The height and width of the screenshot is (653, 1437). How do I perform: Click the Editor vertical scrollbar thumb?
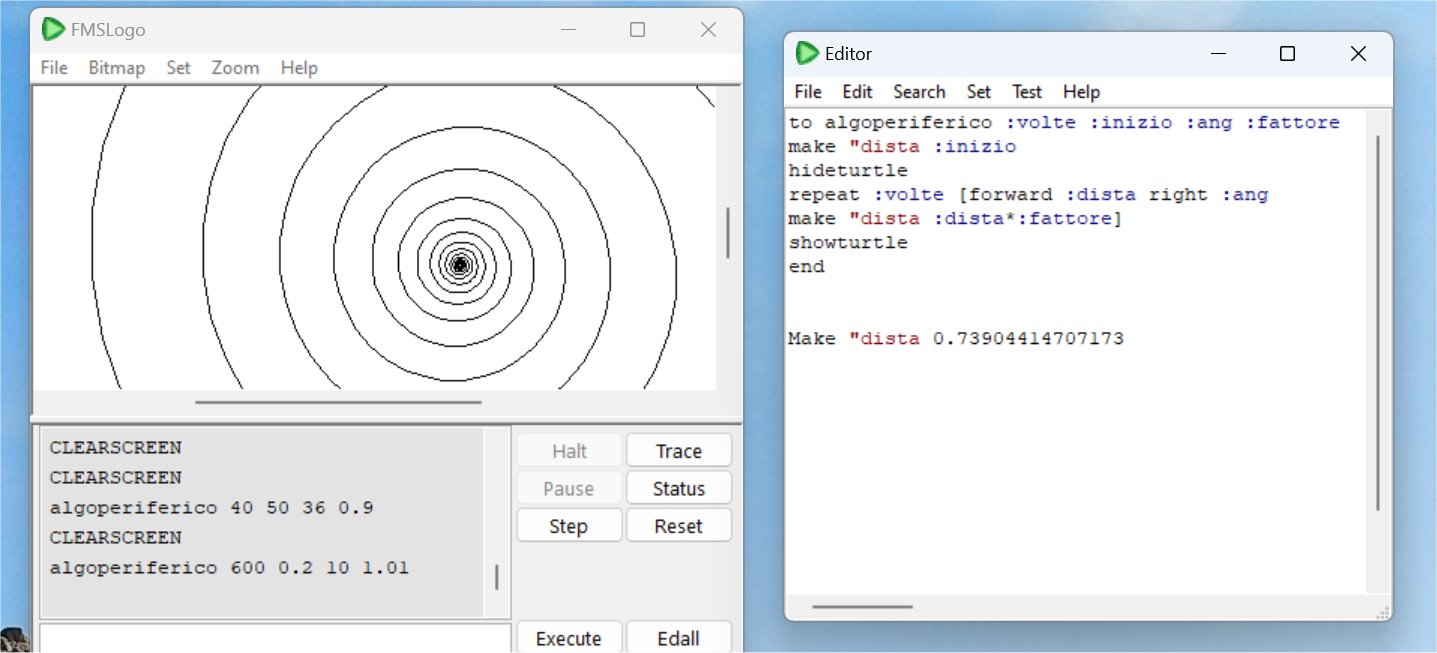coord(1378,323)
